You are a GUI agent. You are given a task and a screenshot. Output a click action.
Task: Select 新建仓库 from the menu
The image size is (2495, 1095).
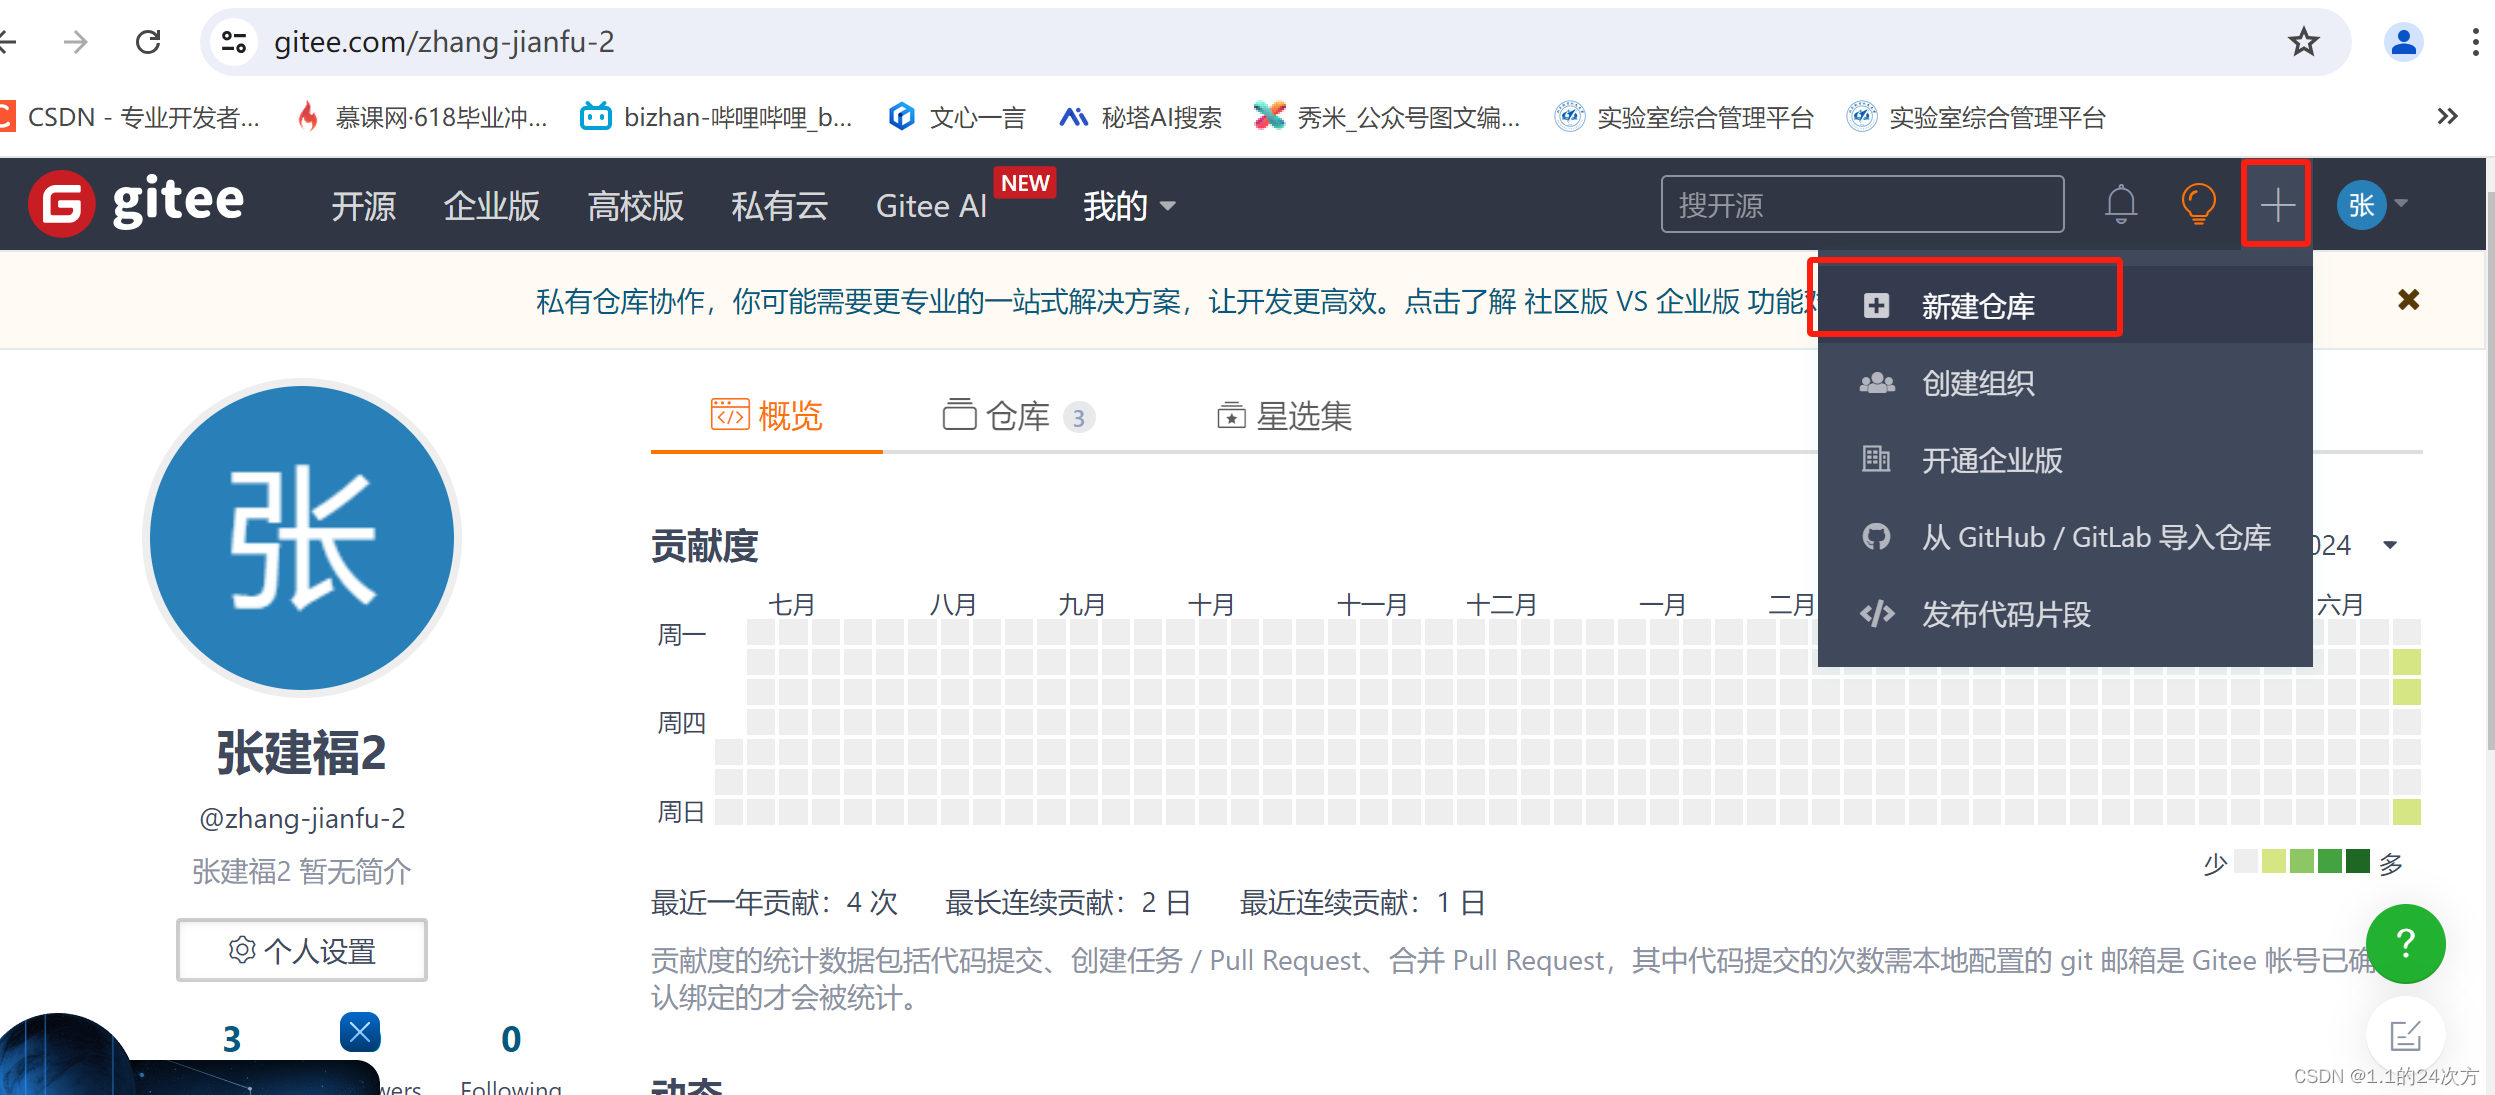coord(1977,306)
